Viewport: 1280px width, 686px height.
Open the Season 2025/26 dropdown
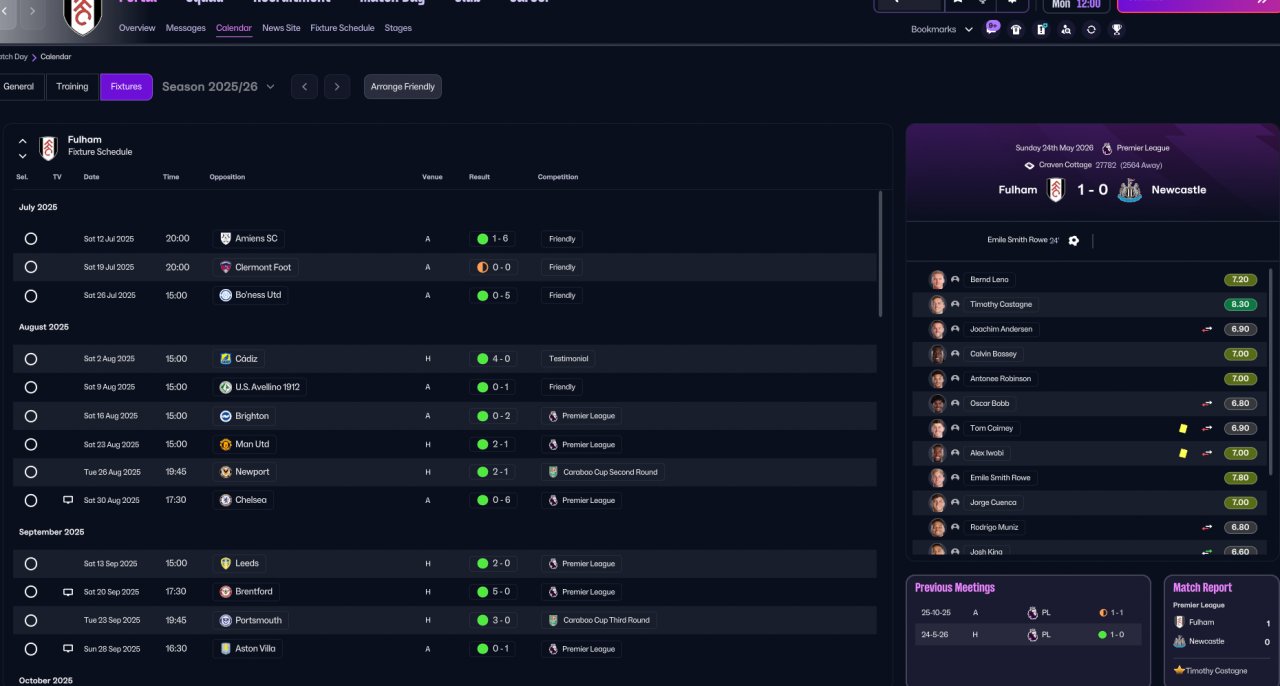pyautogui.click(x=218, y=87)
